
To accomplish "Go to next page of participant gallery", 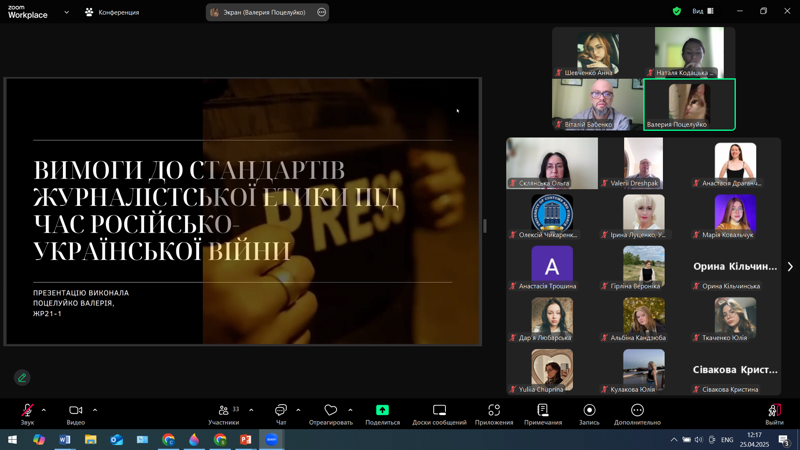I will 790,266.
